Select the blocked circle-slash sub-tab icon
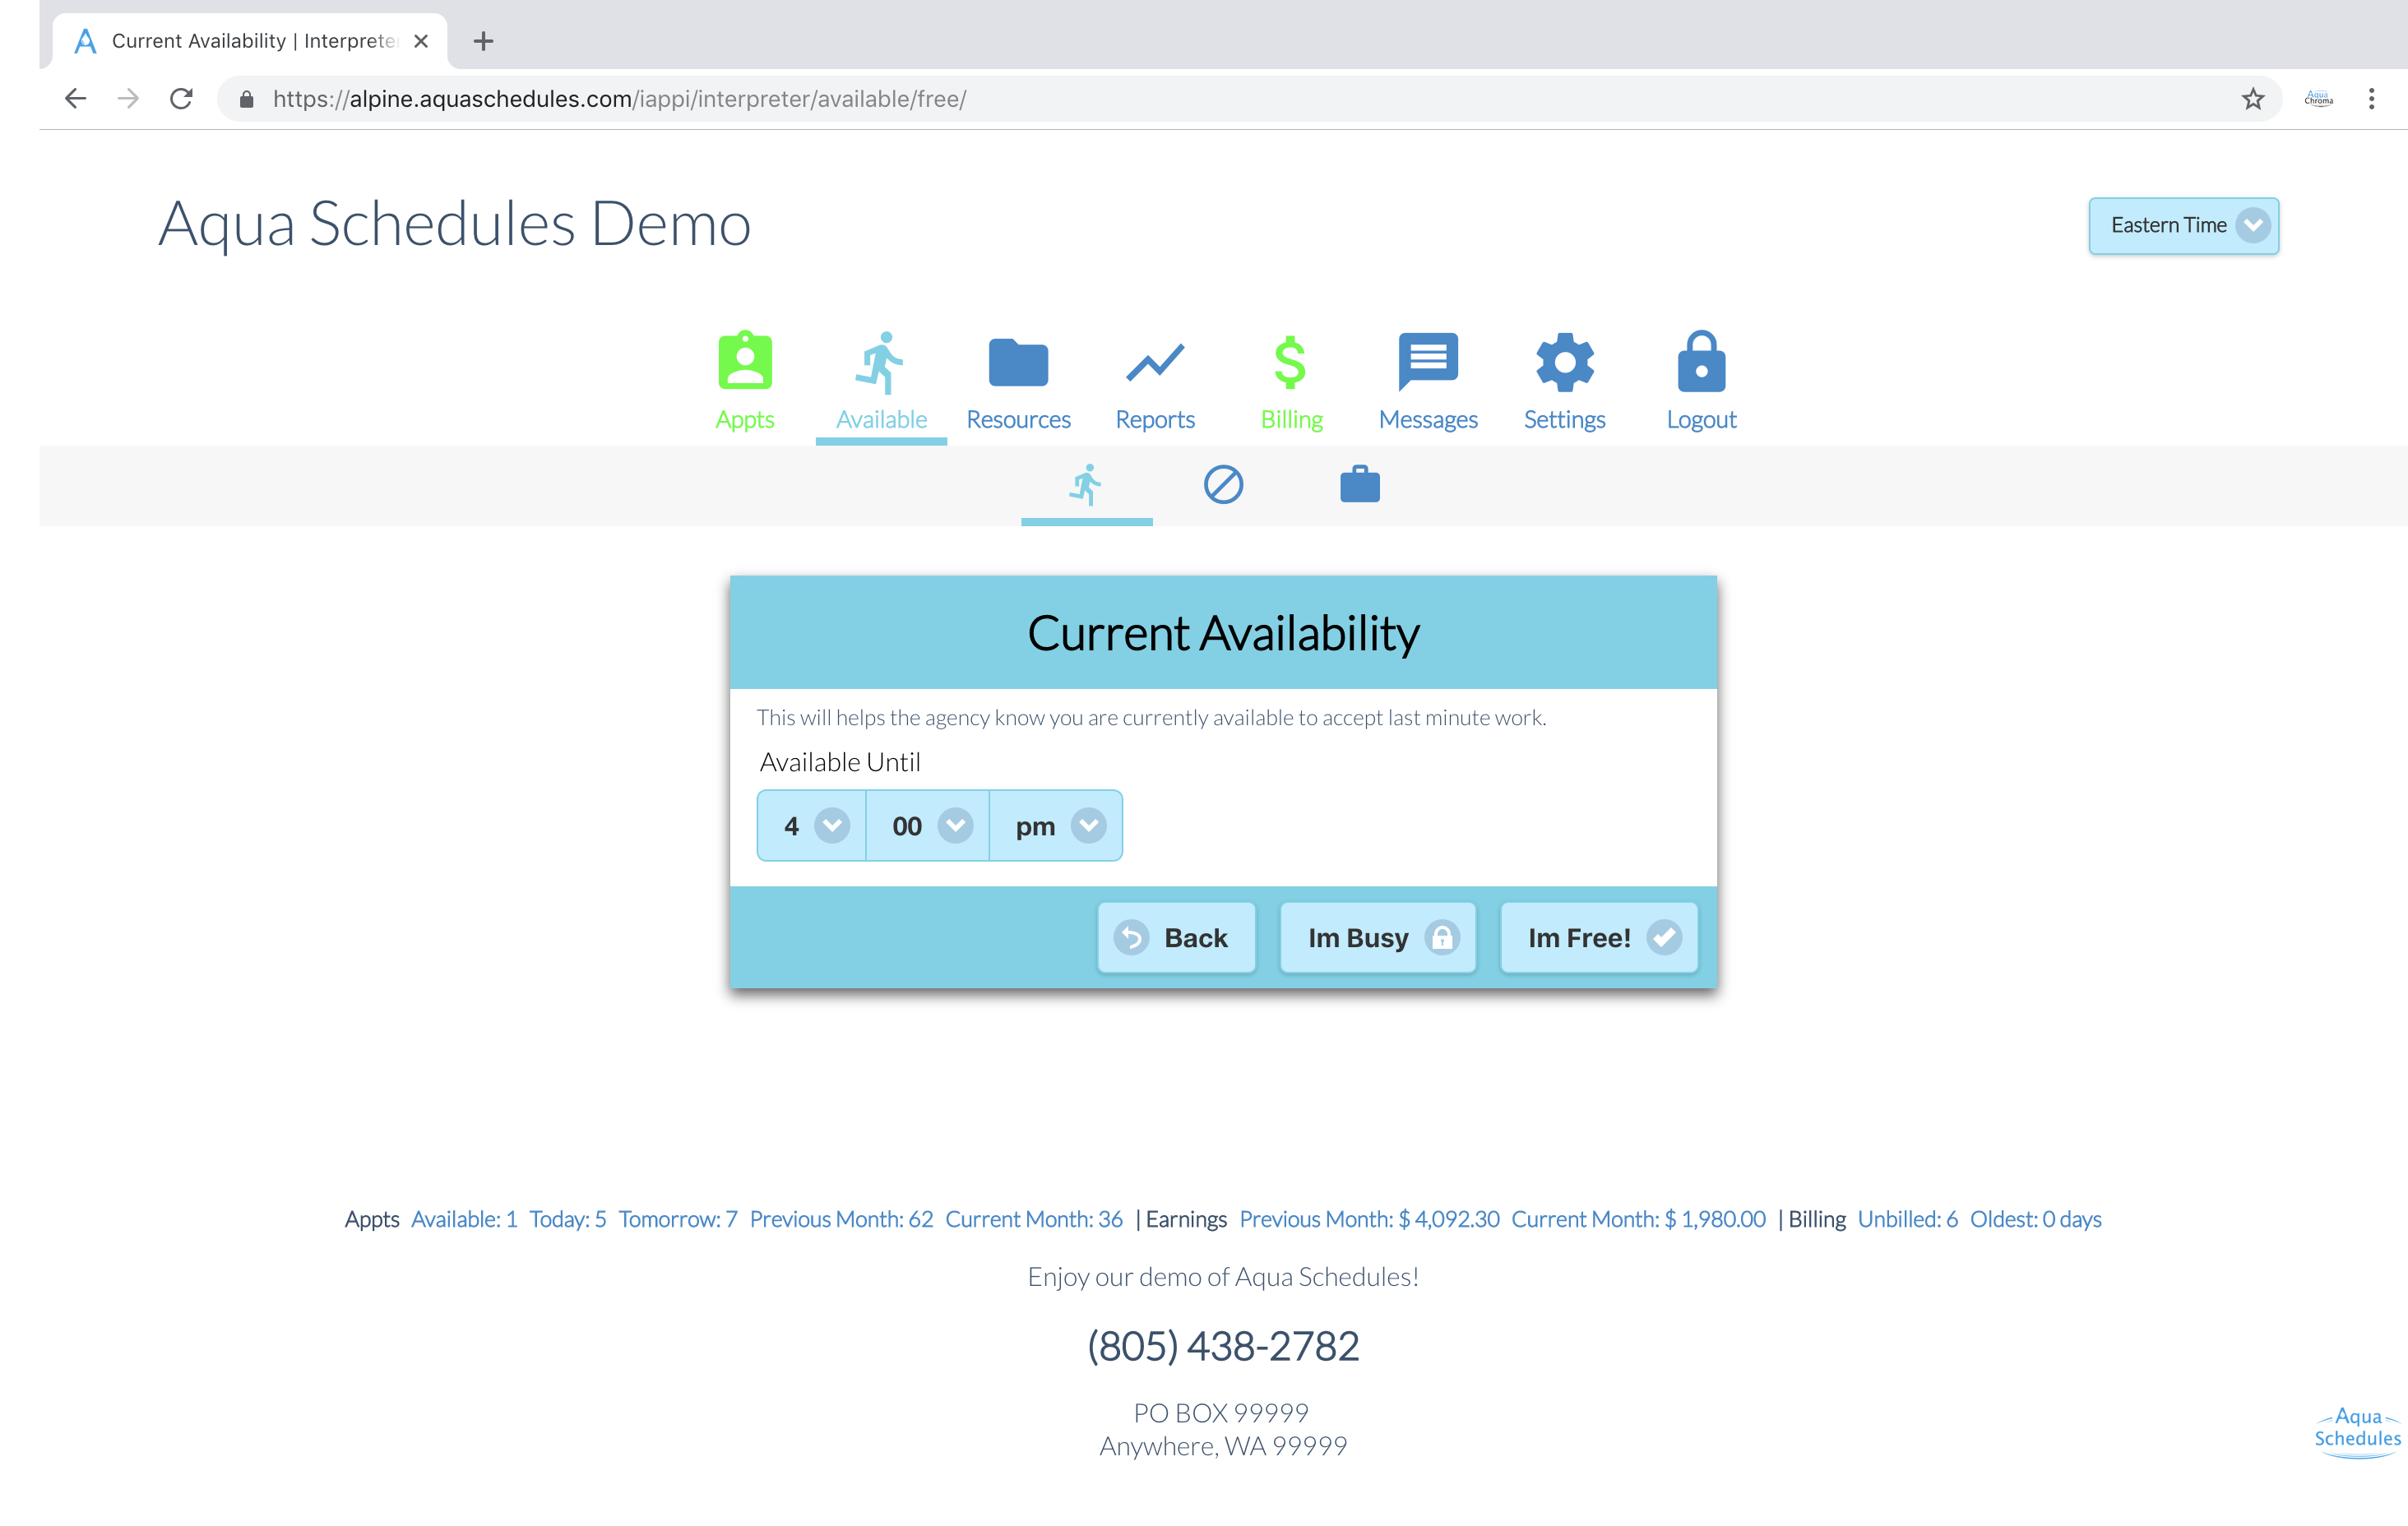 click(x=1223, y=485)
